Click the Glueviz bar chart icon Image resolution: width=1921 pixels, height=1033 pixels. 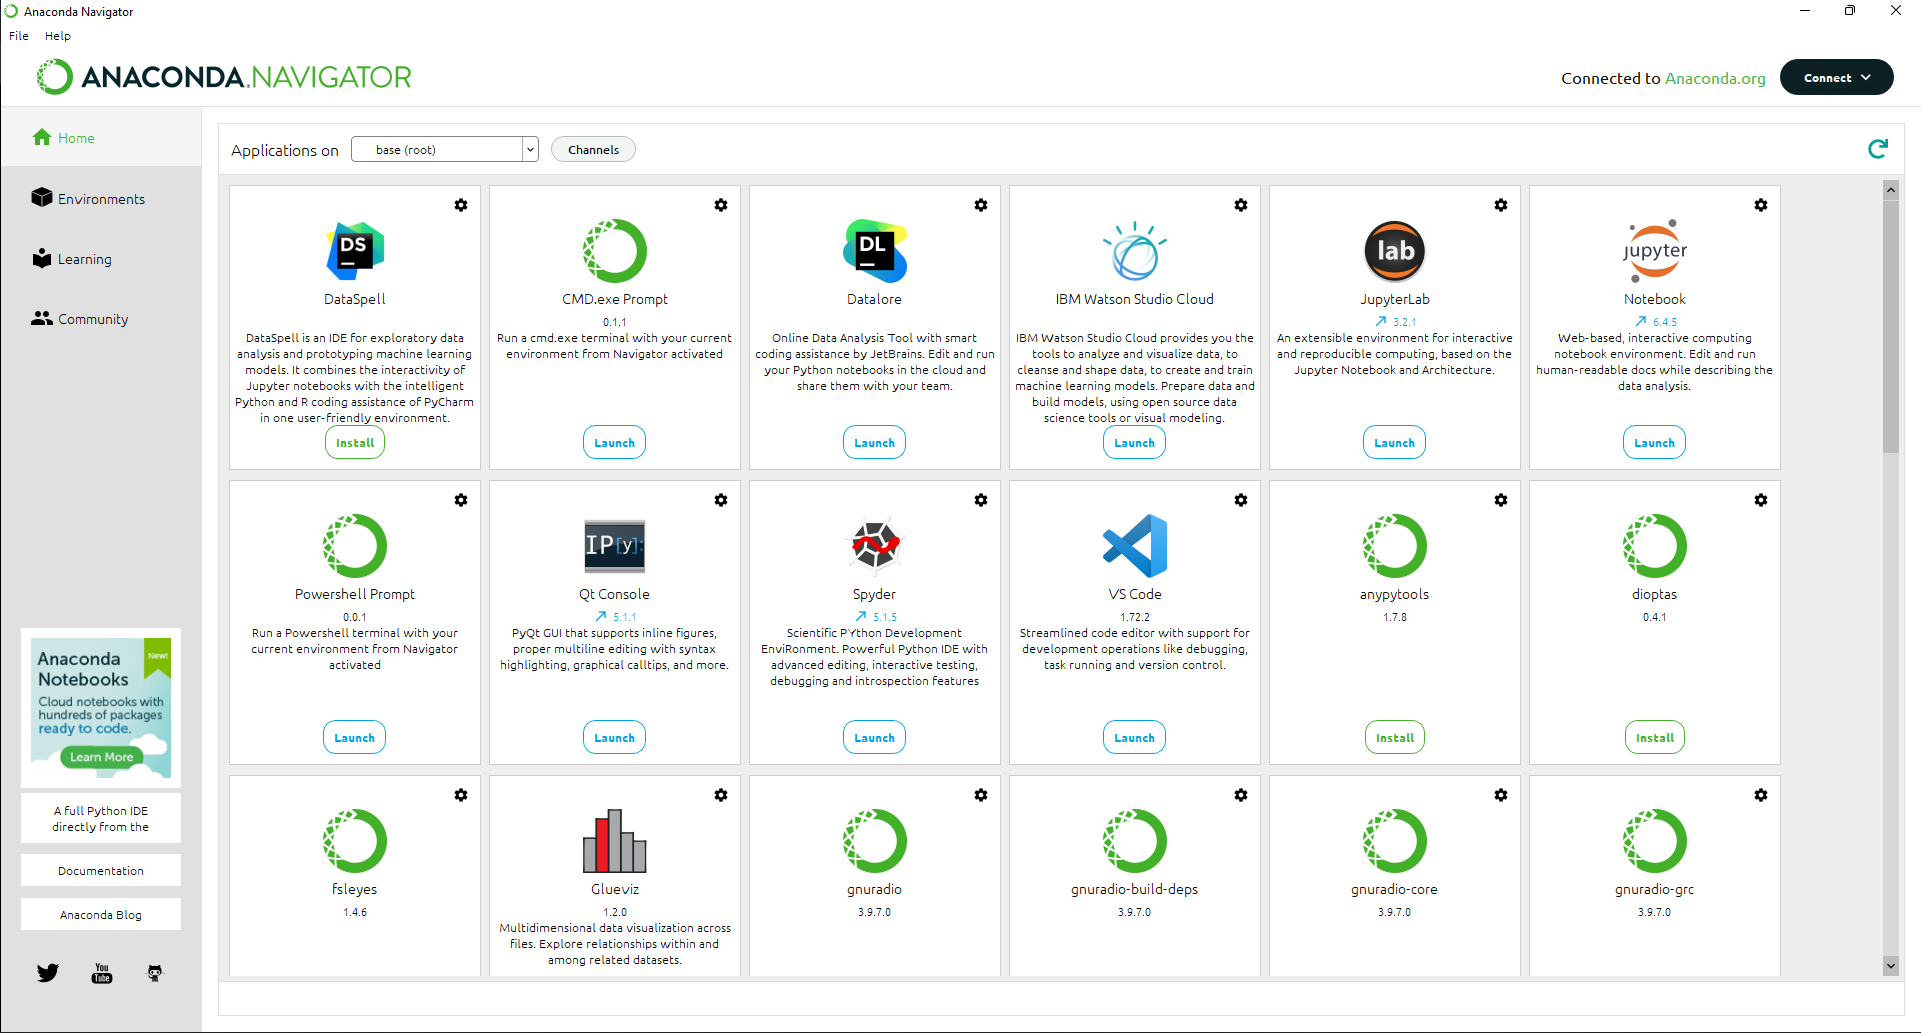[x=615, y=841]
